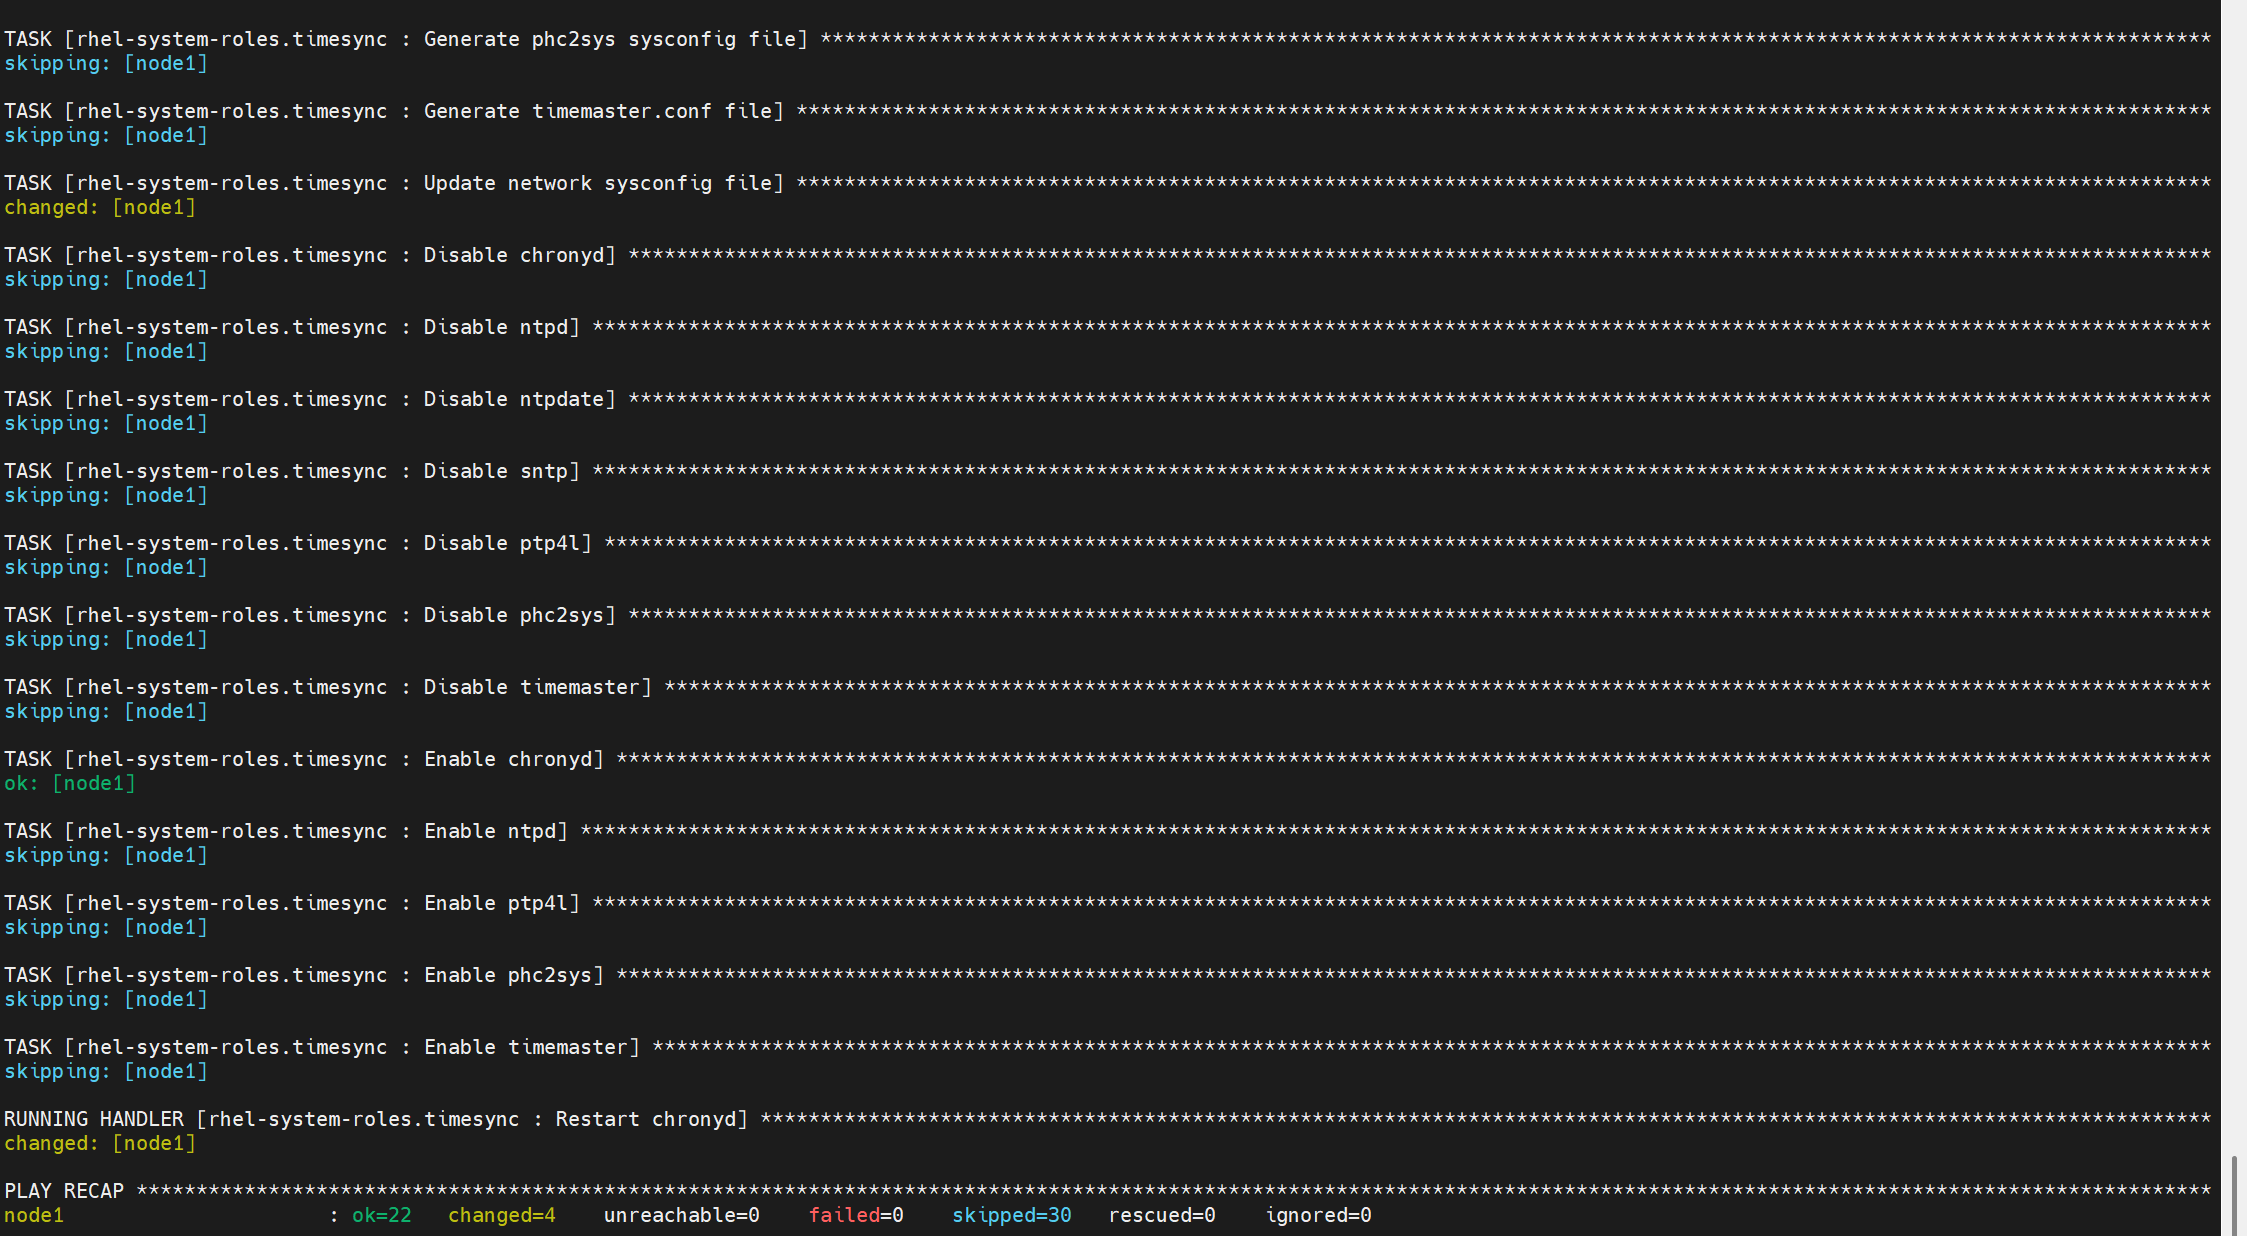Click 'skipping: [node1]' under Disable phc2sys
Image resolution: width=2247 pixels, height=1236 pixels.
(106, 639)
